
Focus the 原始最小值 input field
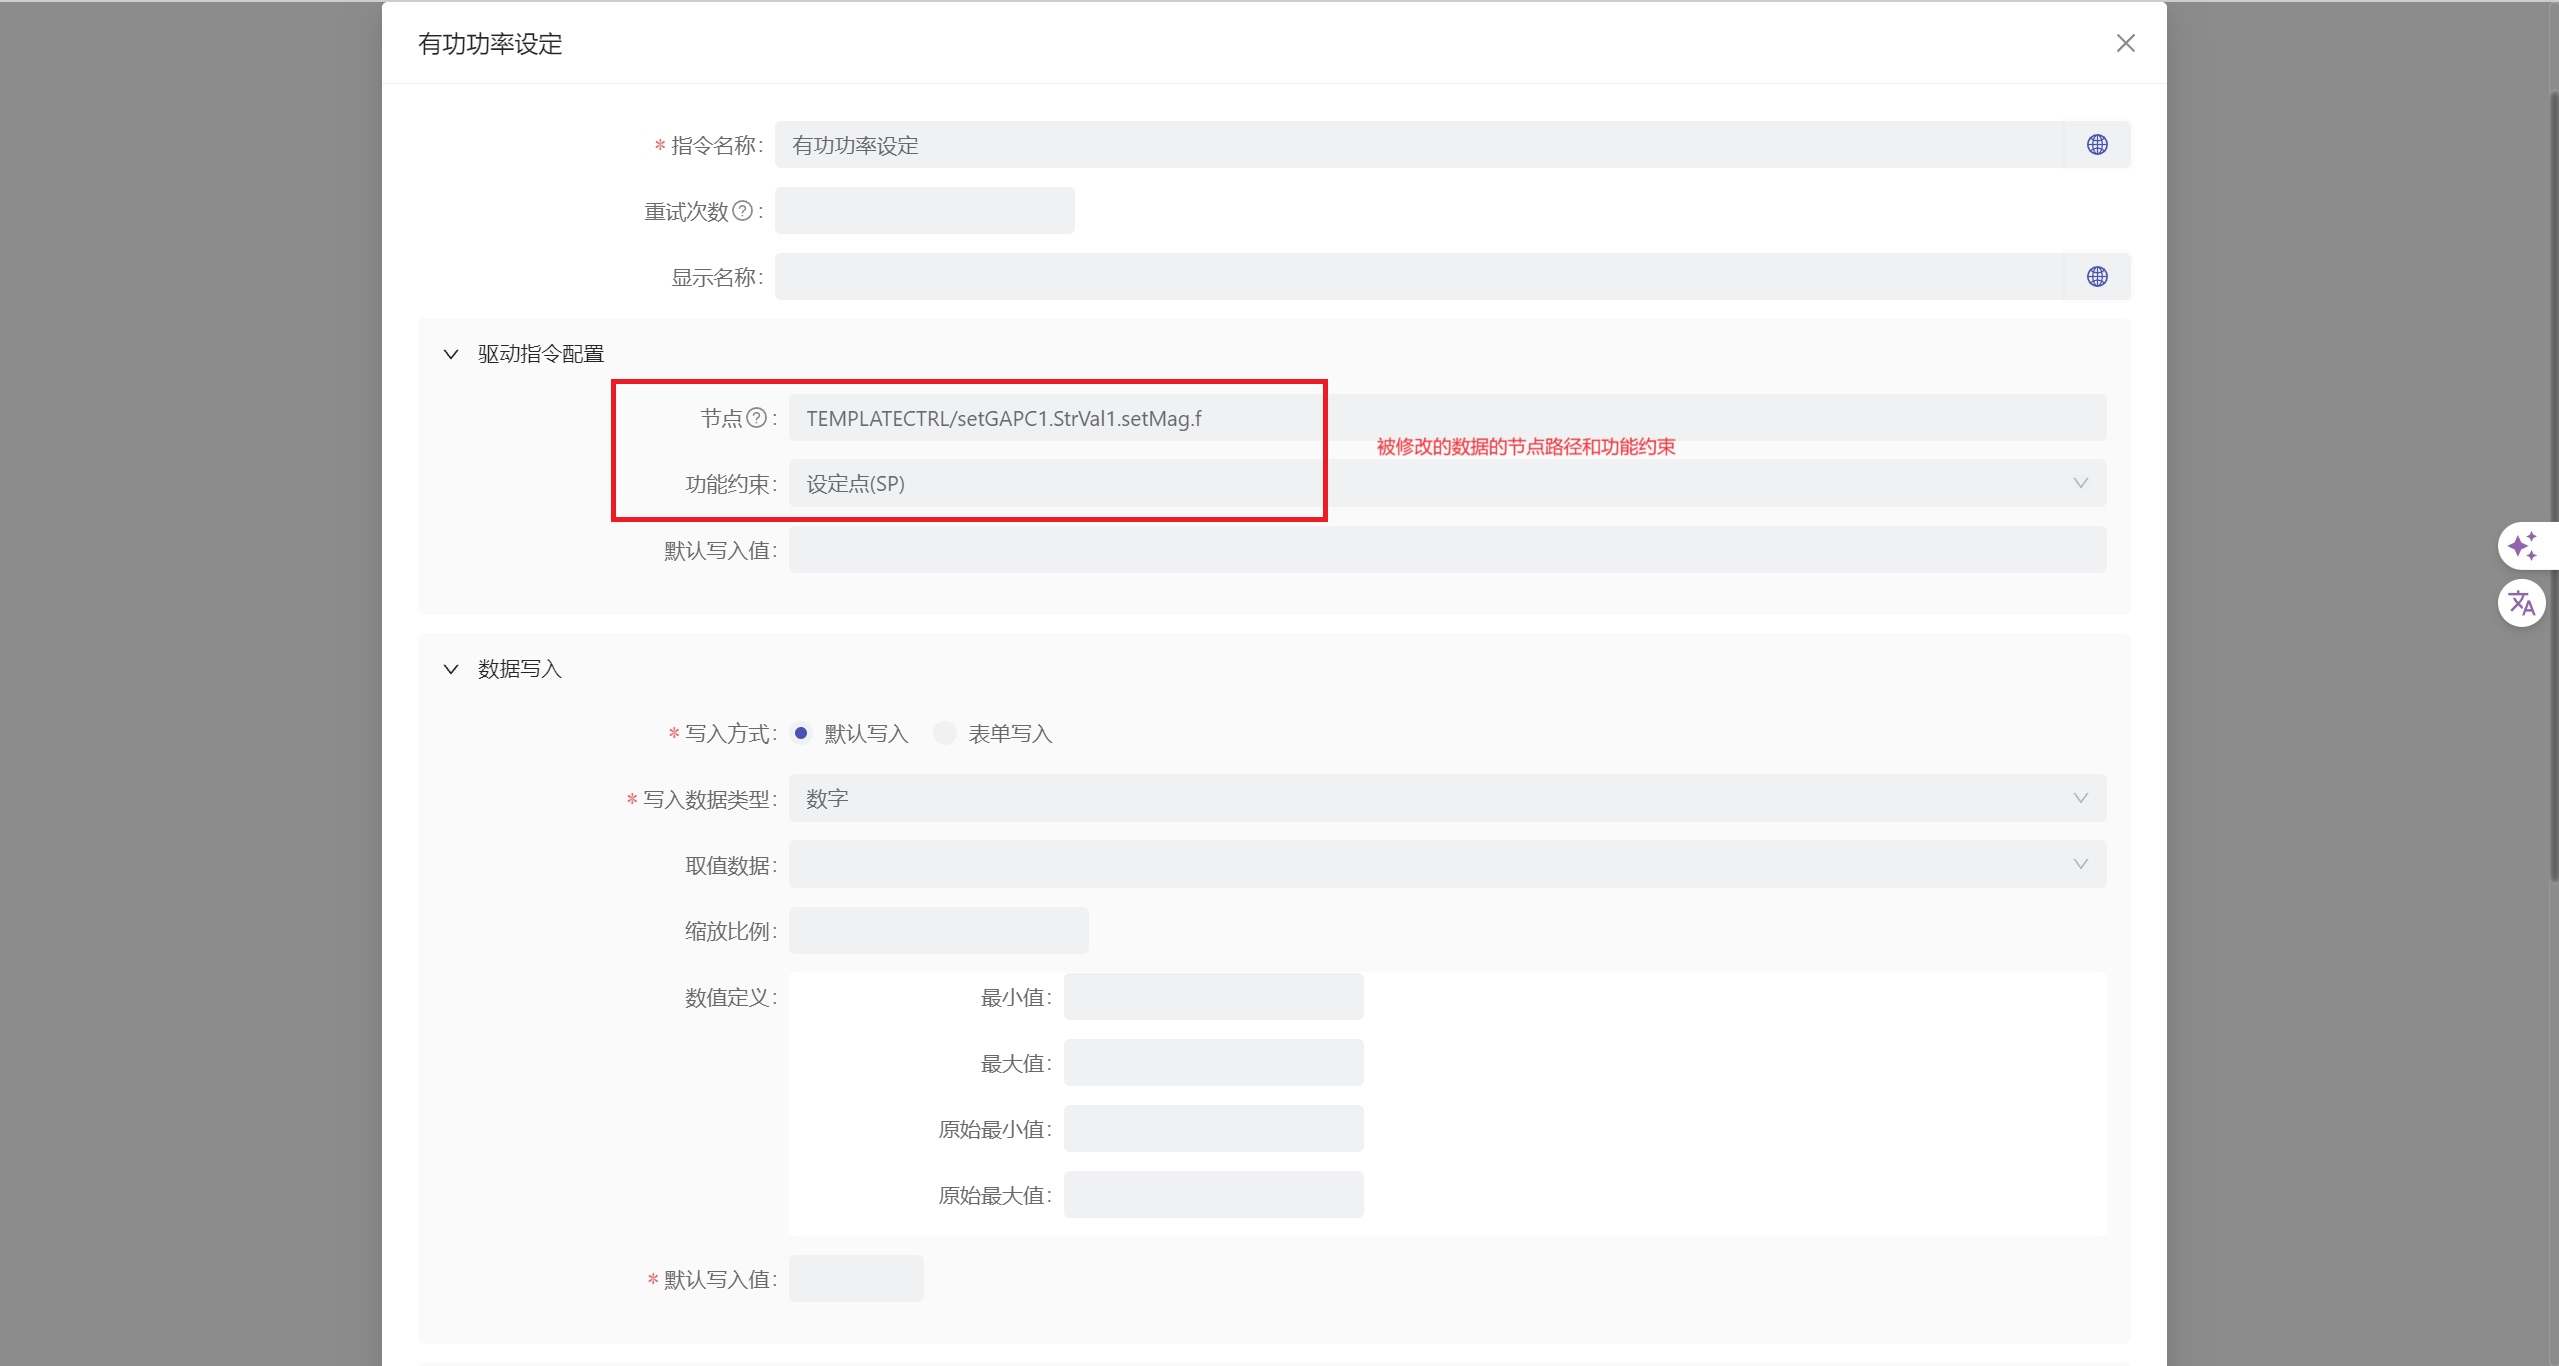(x=1214, y=1129)
